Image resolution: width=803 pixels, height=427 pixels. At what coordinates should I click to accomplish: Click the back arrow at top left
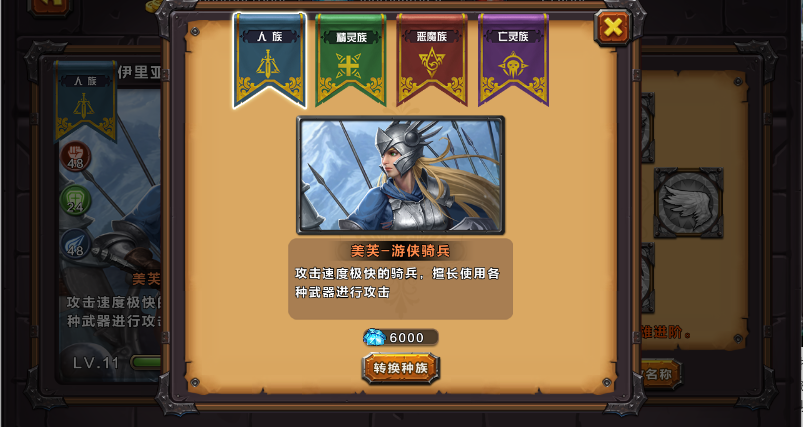tap(50, 6)
